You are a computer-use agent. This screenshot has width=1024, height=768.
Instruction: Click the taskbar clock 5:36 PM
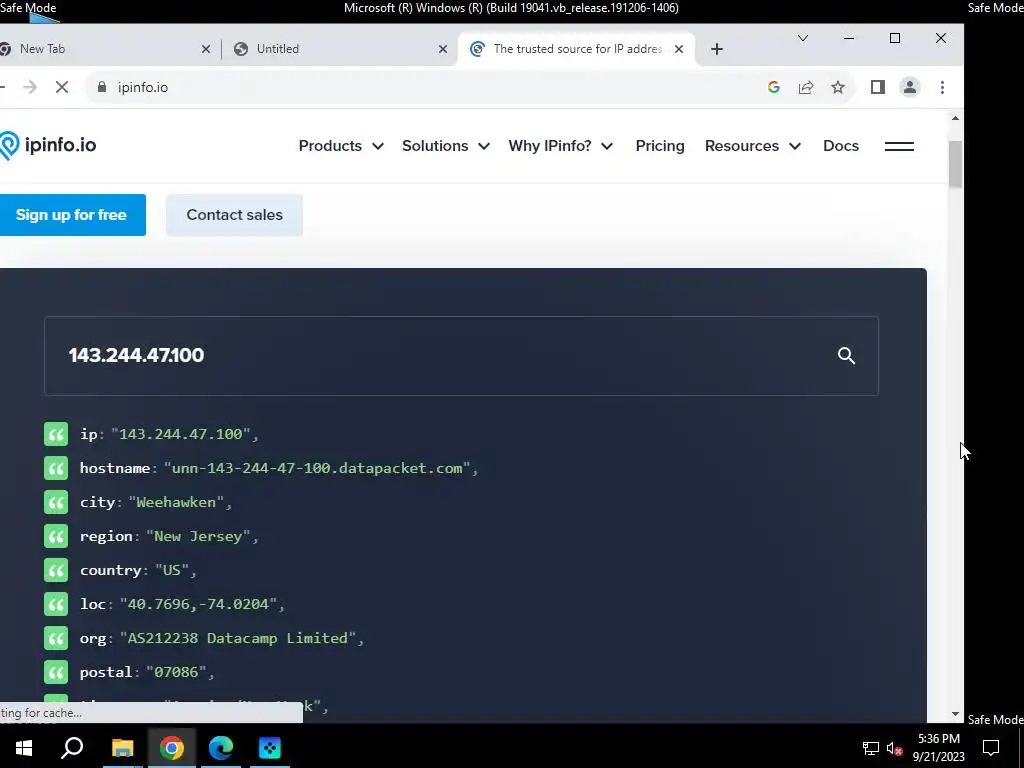(x=938, y=739)
